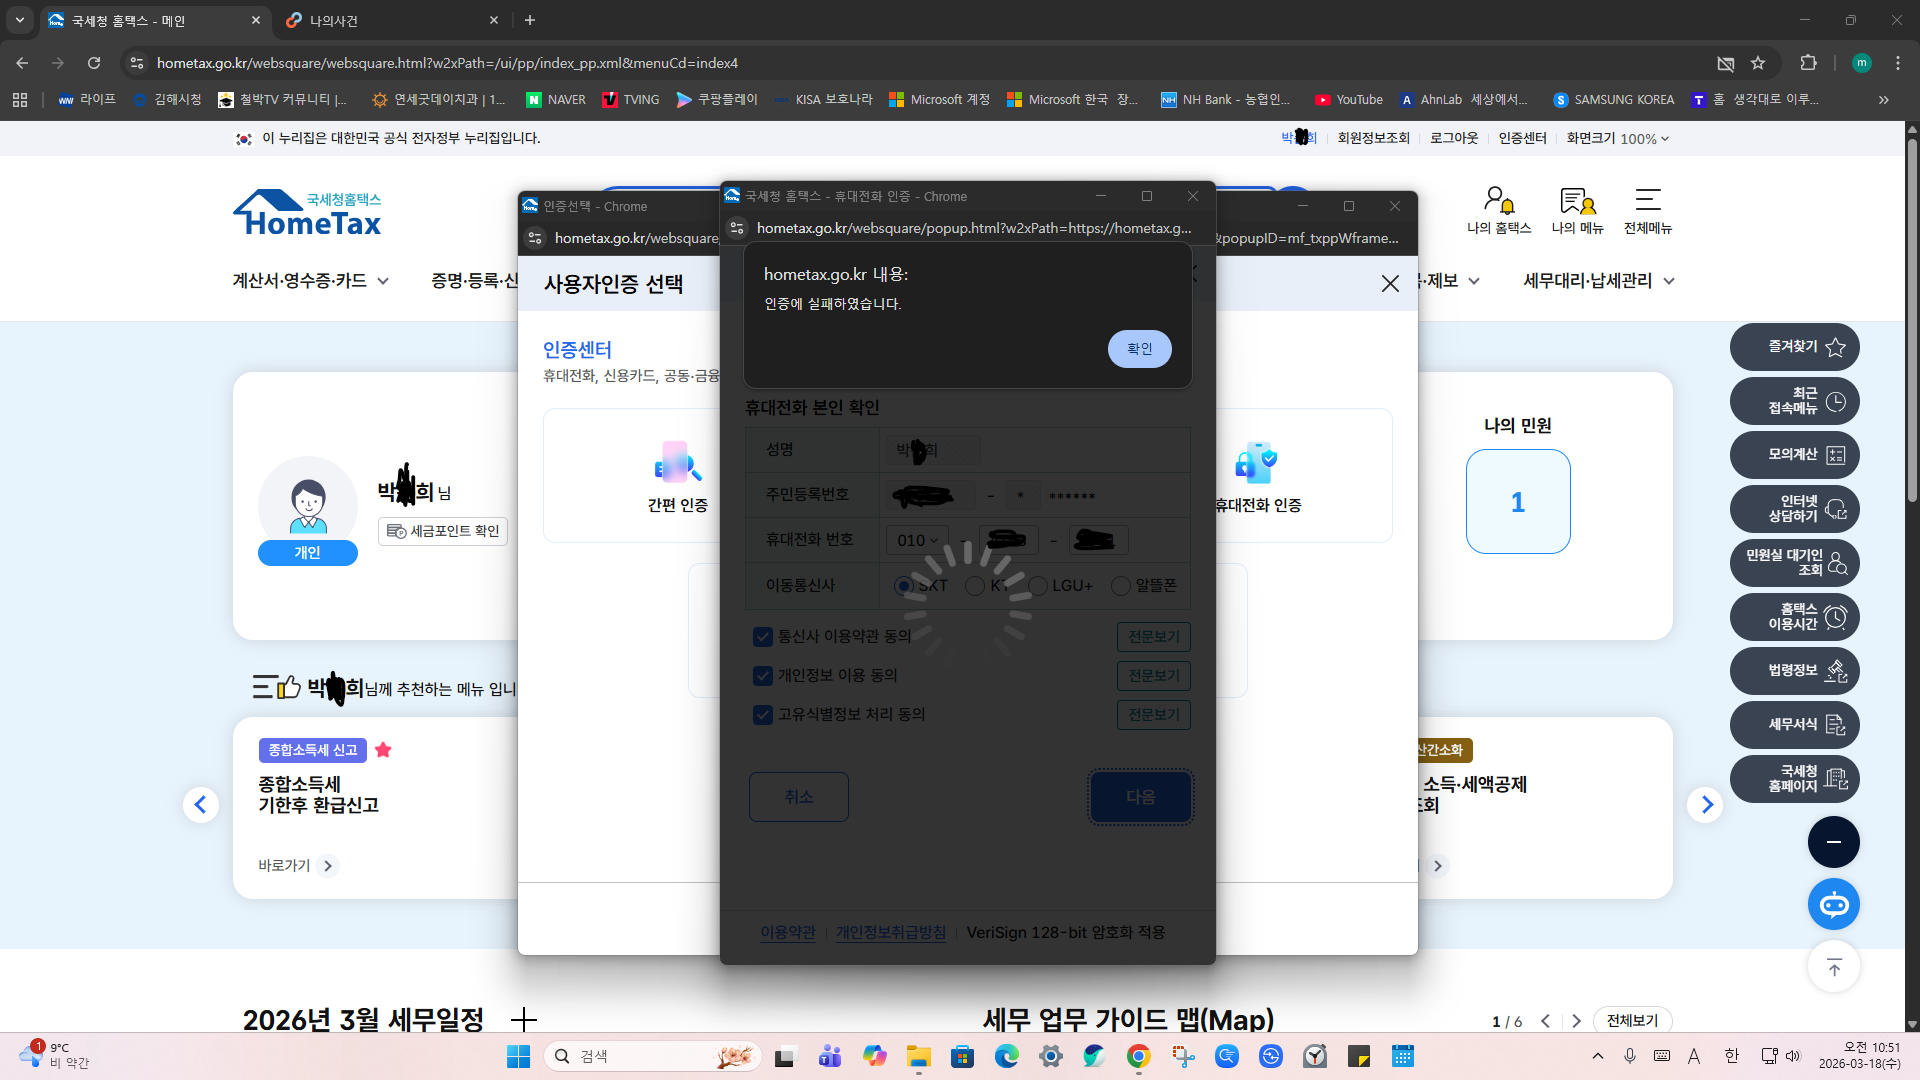
Task: Click the 나의 민원 count box
Action: click(x=1518, y=502)
